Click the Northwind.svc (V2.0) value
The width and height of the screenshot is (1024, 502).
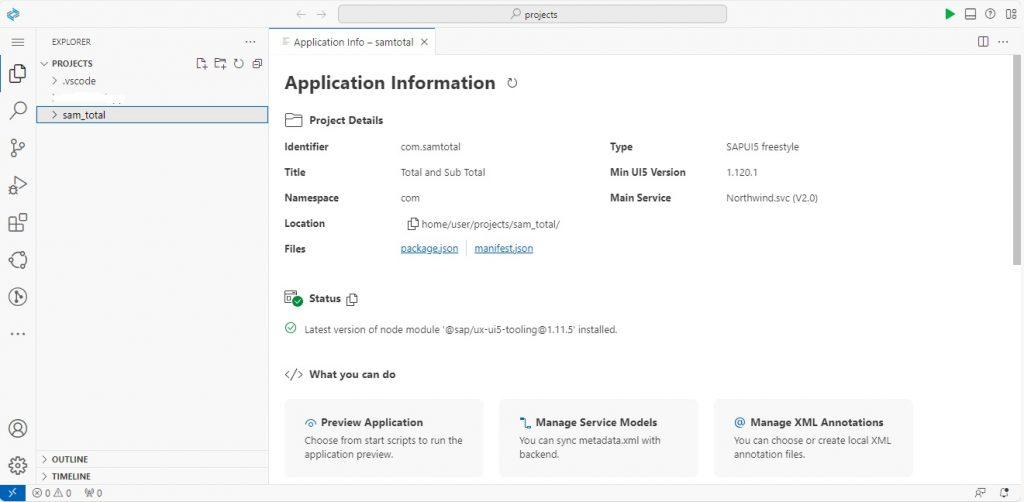[x=772, y=198]
